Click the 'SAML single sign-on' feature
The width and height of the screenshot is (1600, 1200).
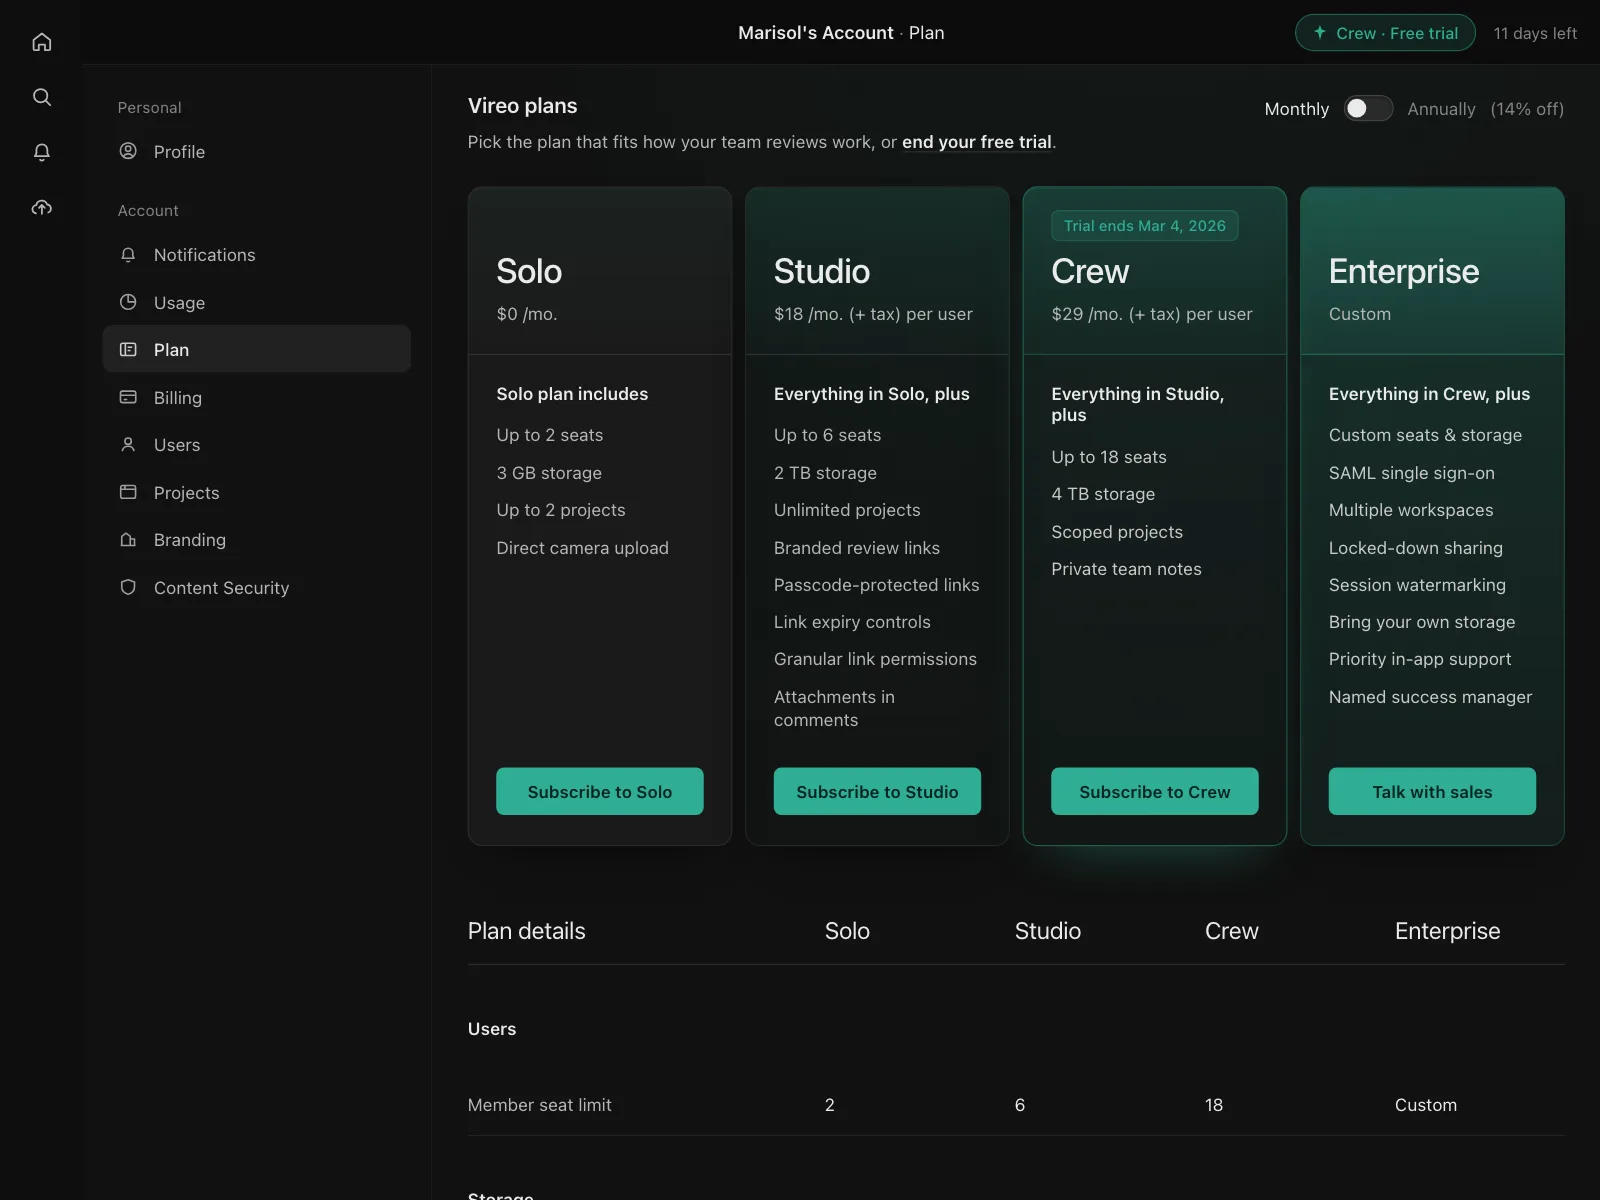[1412, 473]
